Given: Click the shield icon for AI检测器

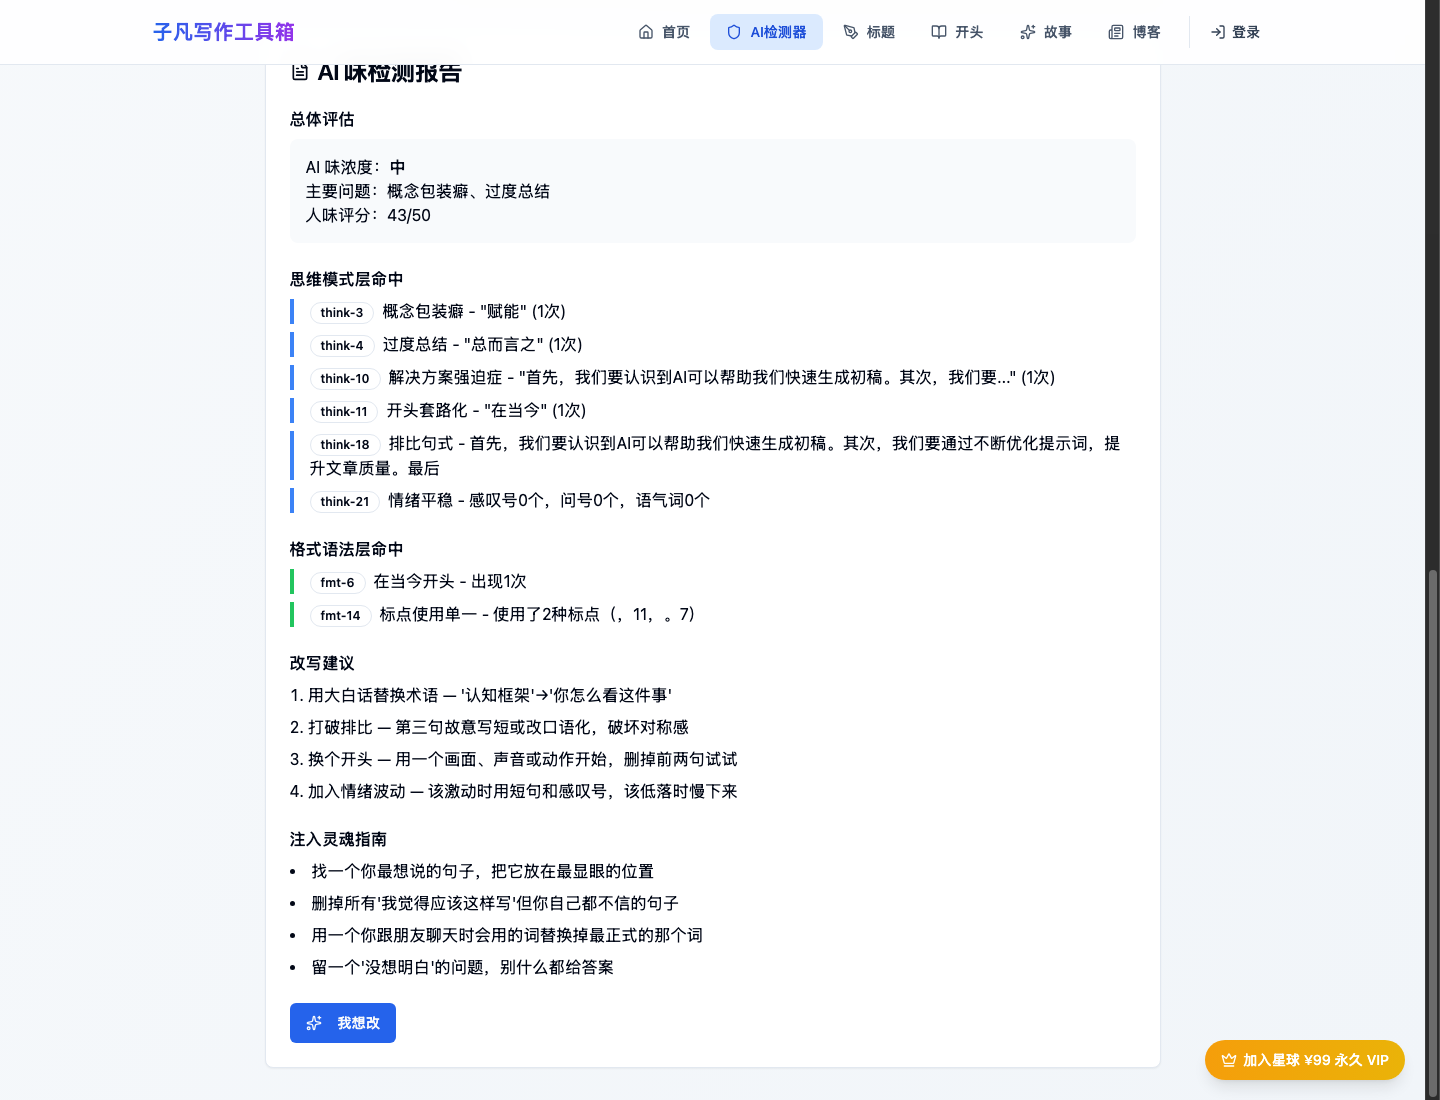Looking at the screenshot, I should 734,32.
